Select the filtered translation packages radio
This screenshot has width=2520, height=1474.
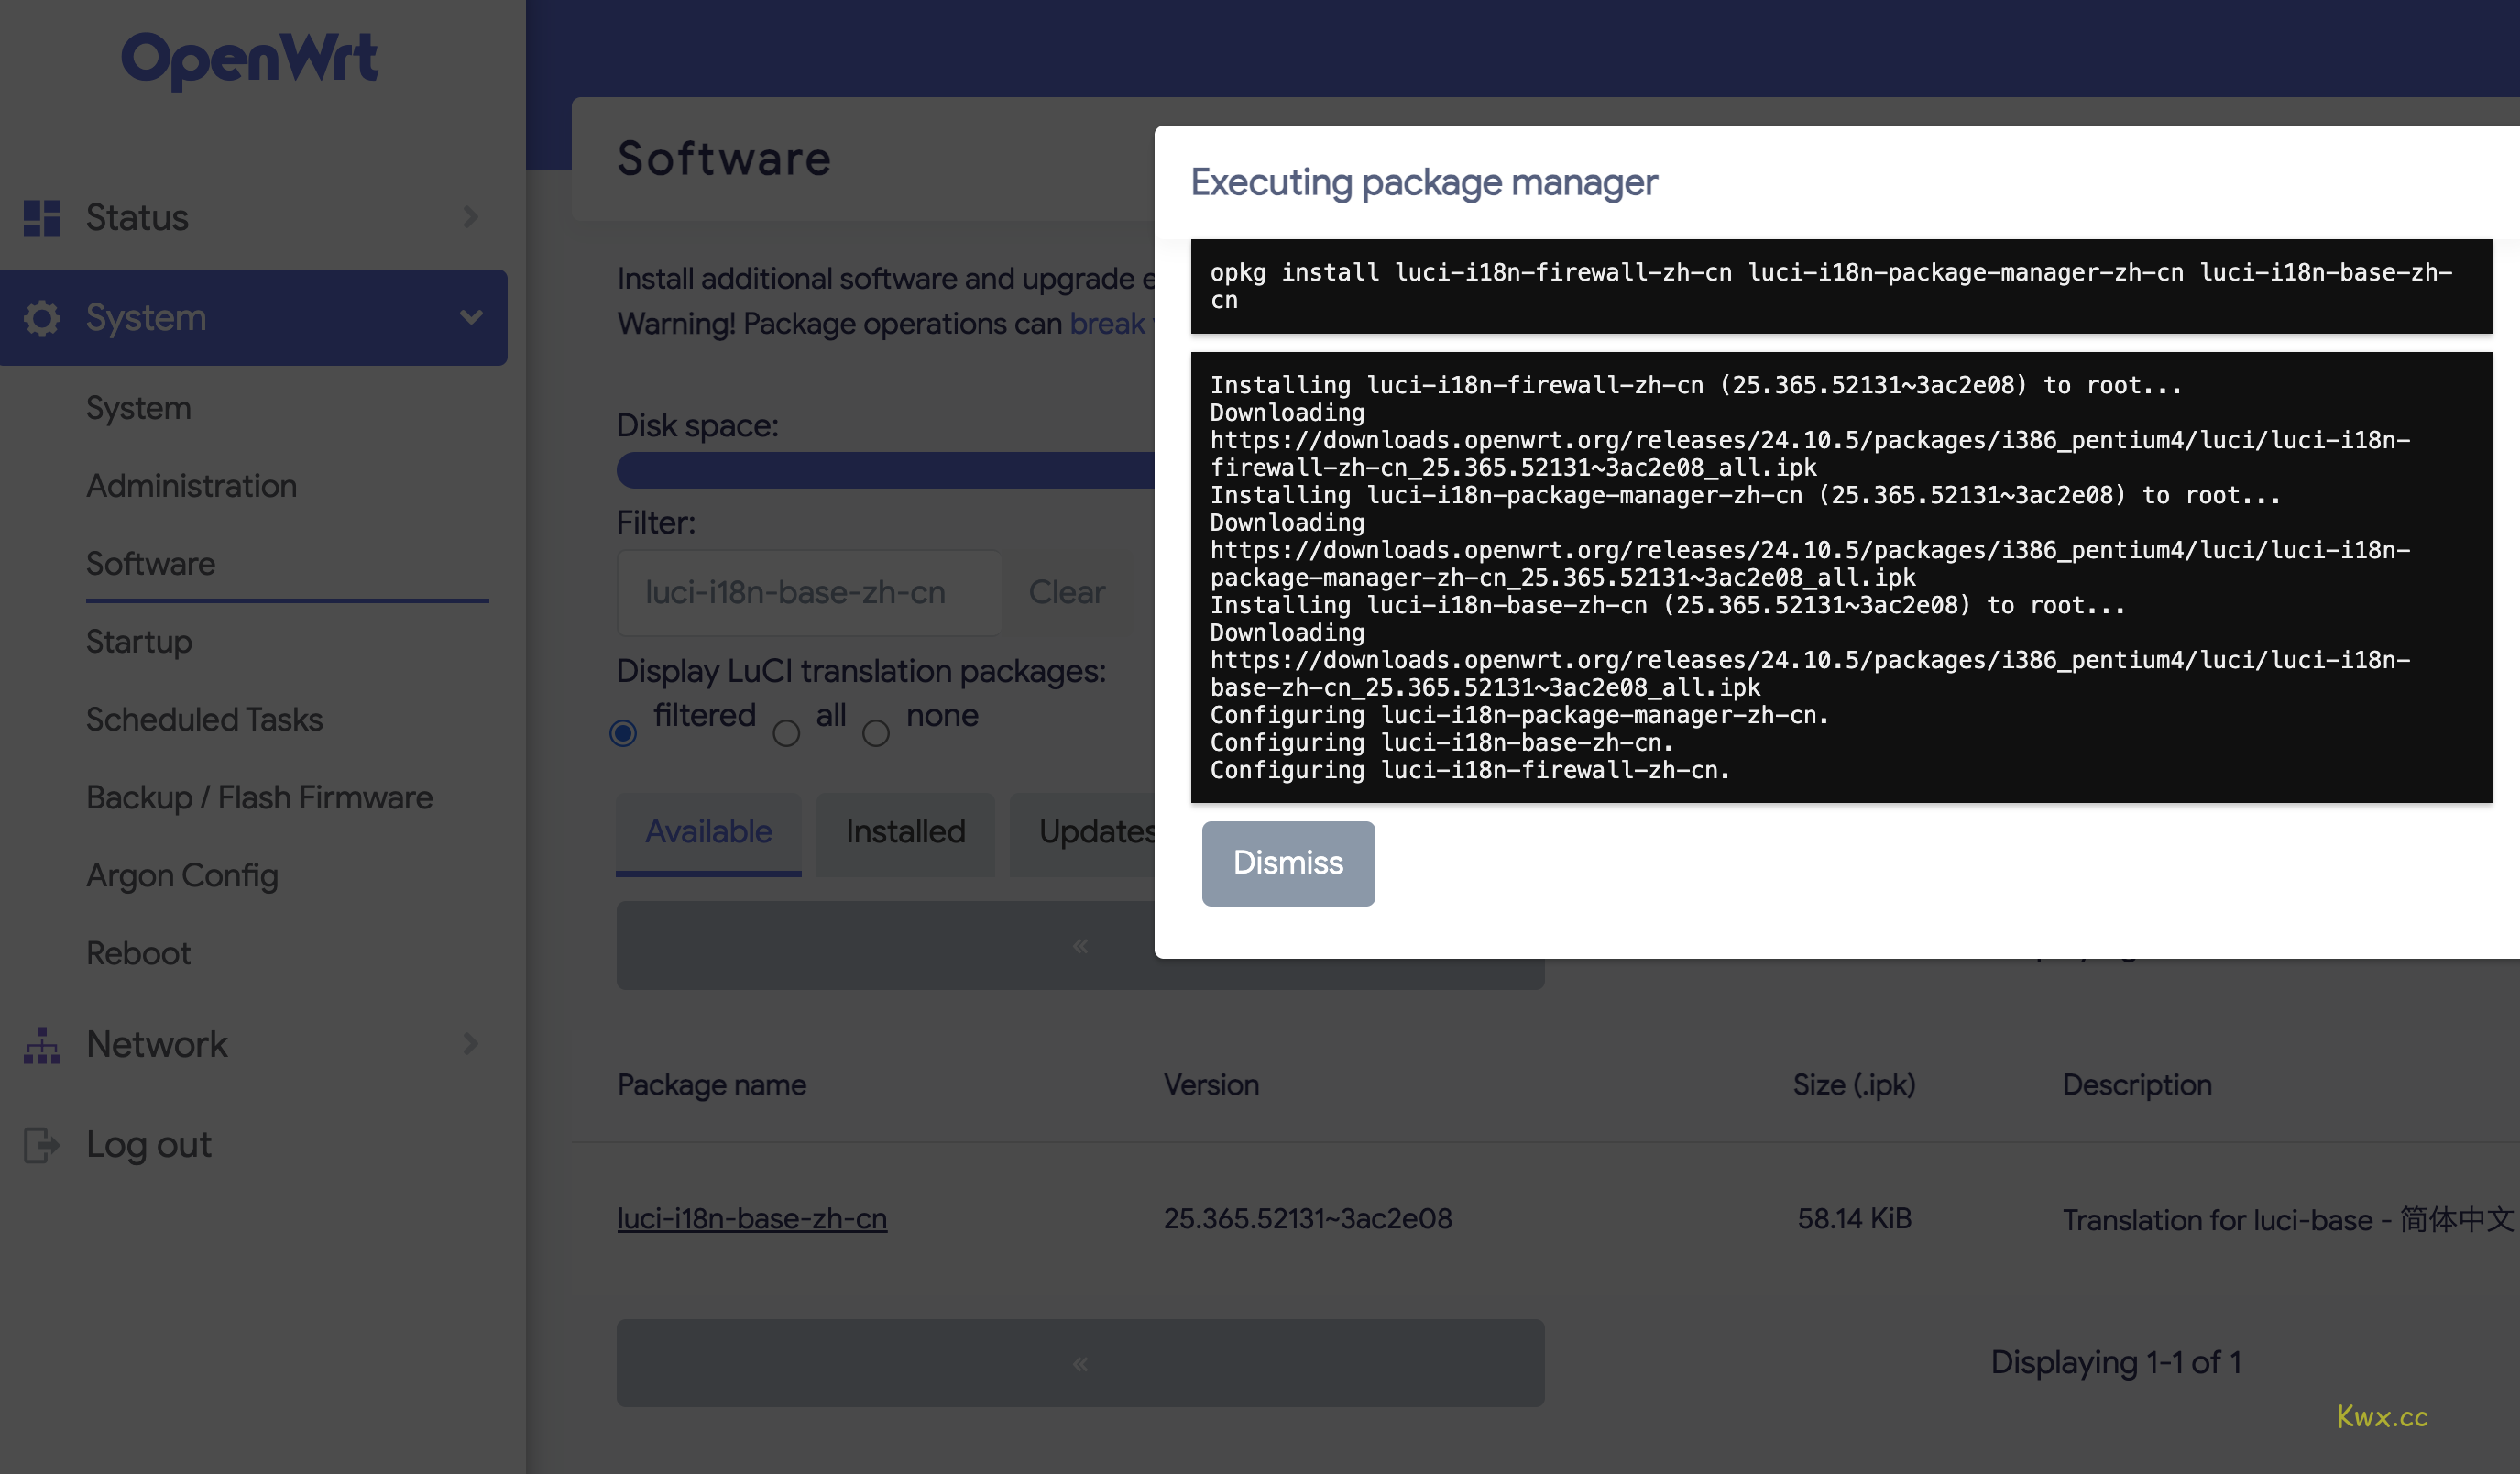623,733
